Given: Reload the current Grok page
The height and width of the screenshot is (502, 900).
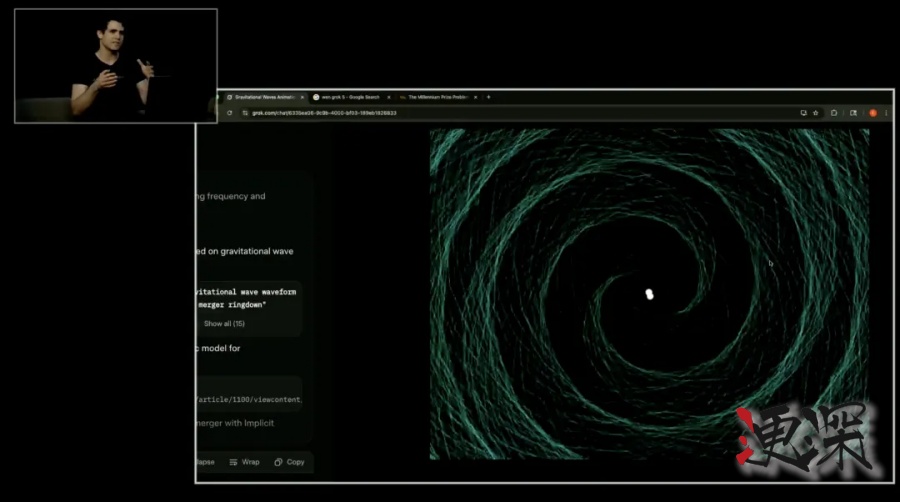Looking at the screenshot, I should coord(230,113).
